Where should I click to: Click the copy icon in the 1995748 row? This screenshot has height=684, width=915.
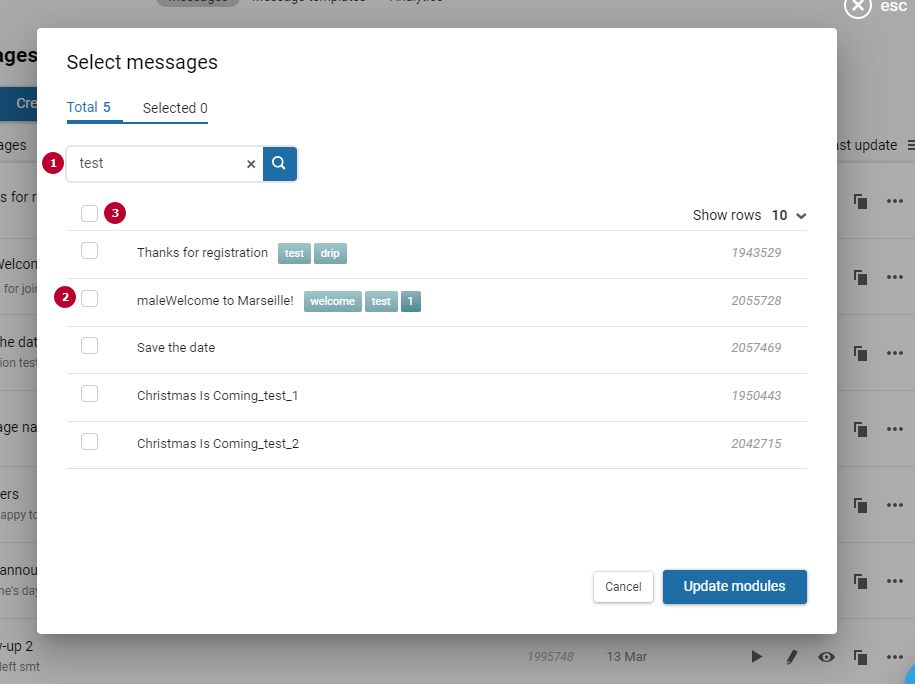860,657
